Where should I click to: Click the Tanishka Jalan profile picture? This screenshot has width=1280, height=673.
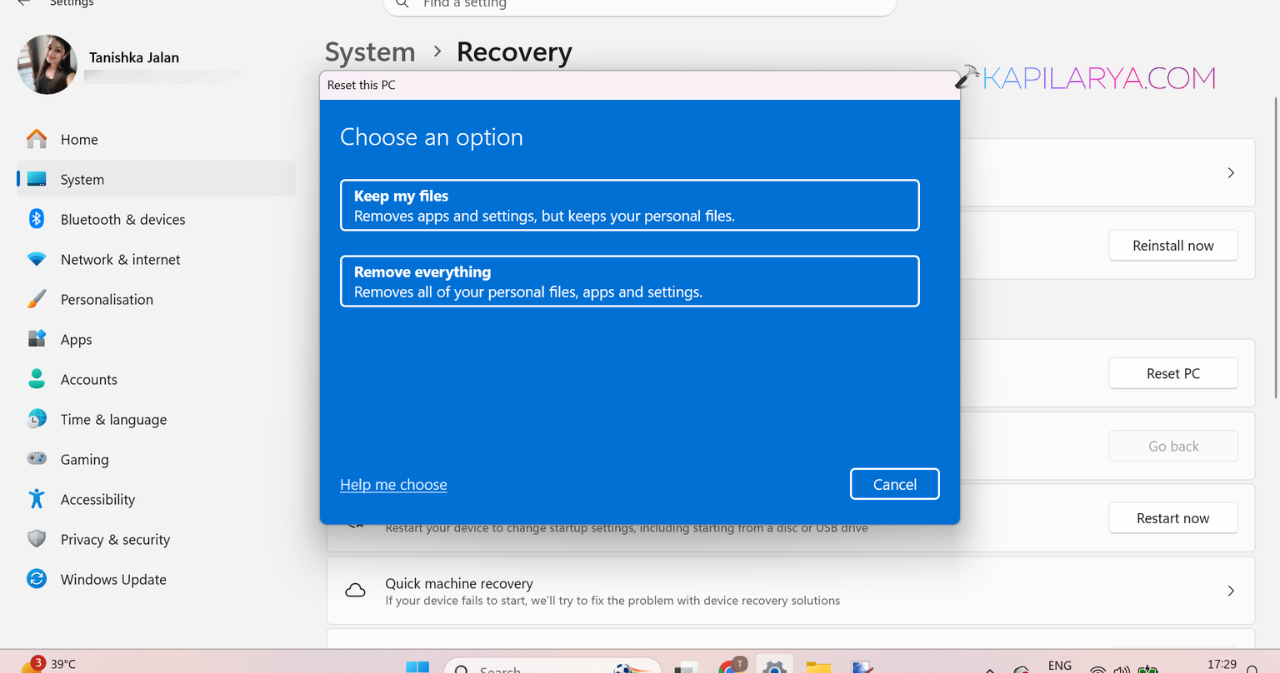click(47, 64)
